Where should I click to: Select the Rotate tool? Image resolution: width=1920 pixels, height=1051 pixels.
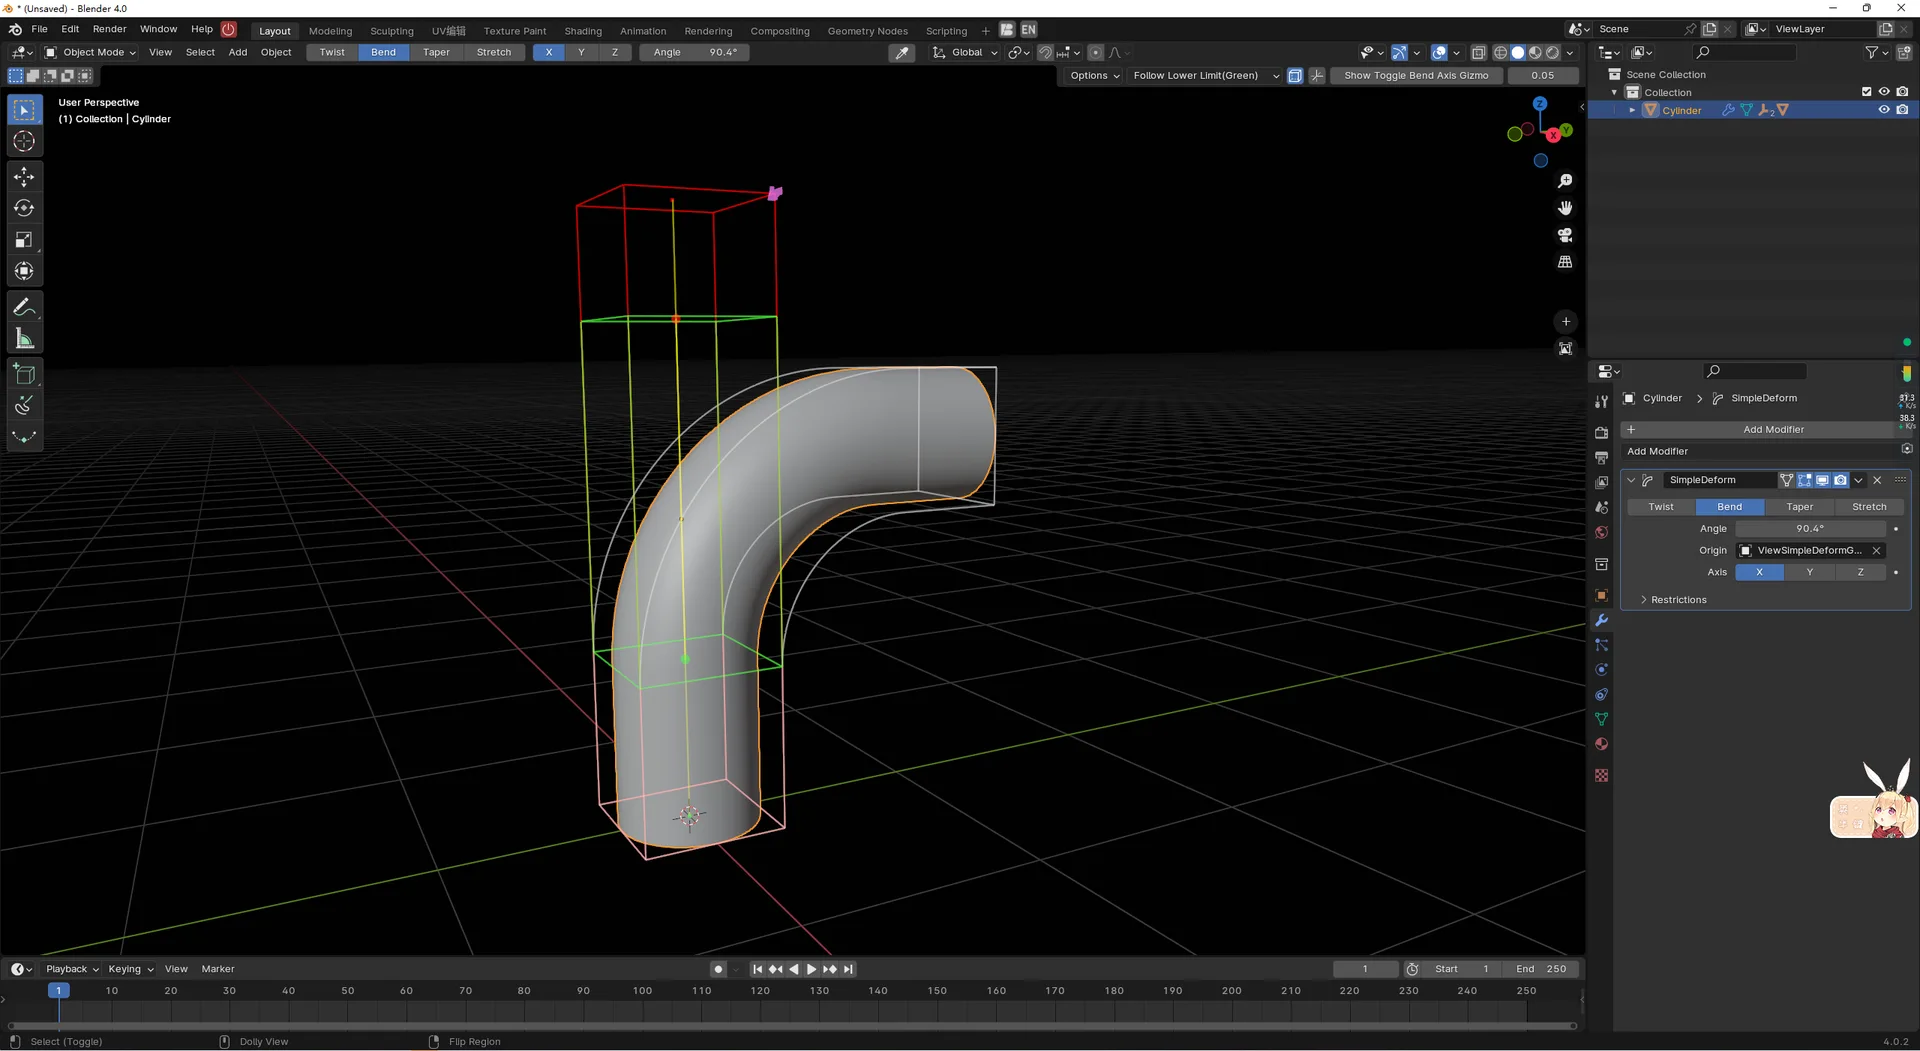point(24,208)
